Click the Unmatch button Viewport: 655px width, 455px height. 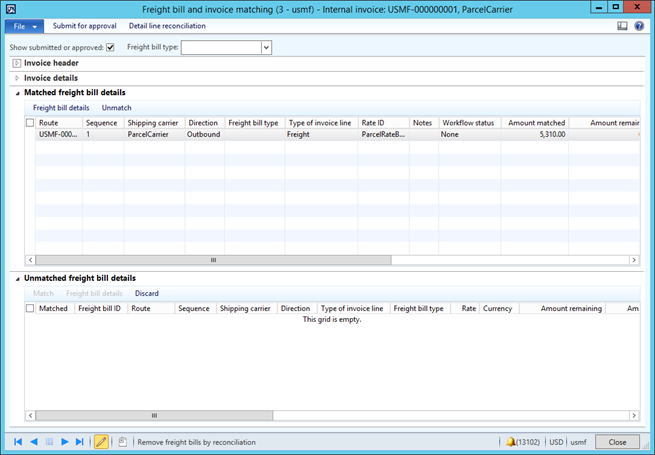point(116,108)
